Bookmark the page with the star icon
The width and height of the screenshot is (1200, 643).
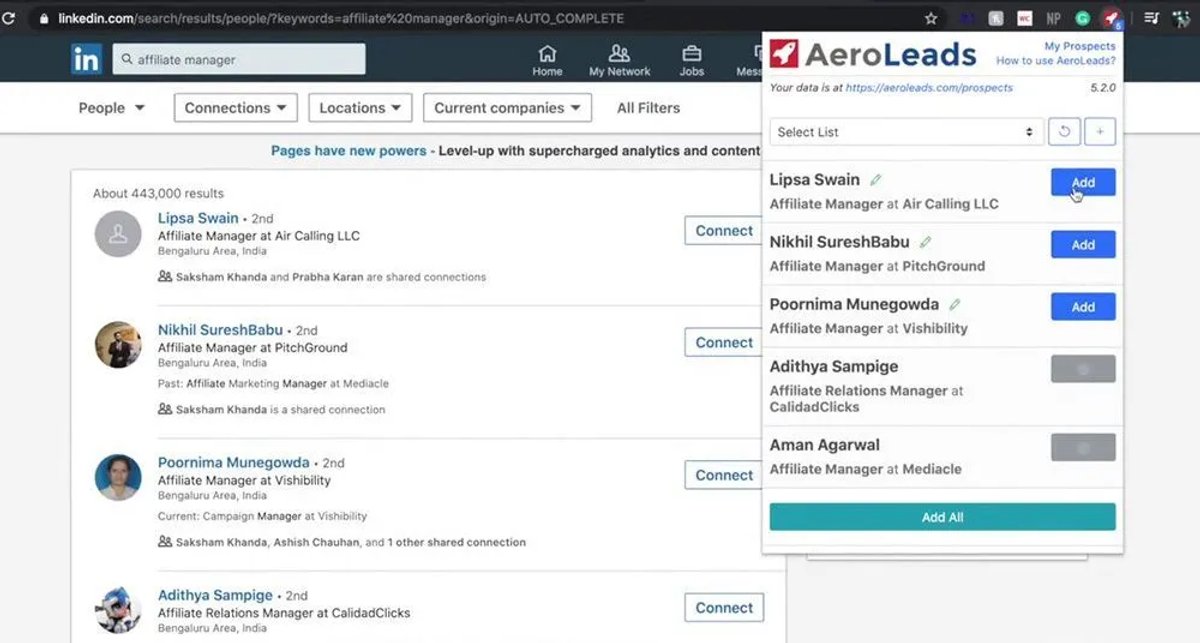click(x=931, y=18)
